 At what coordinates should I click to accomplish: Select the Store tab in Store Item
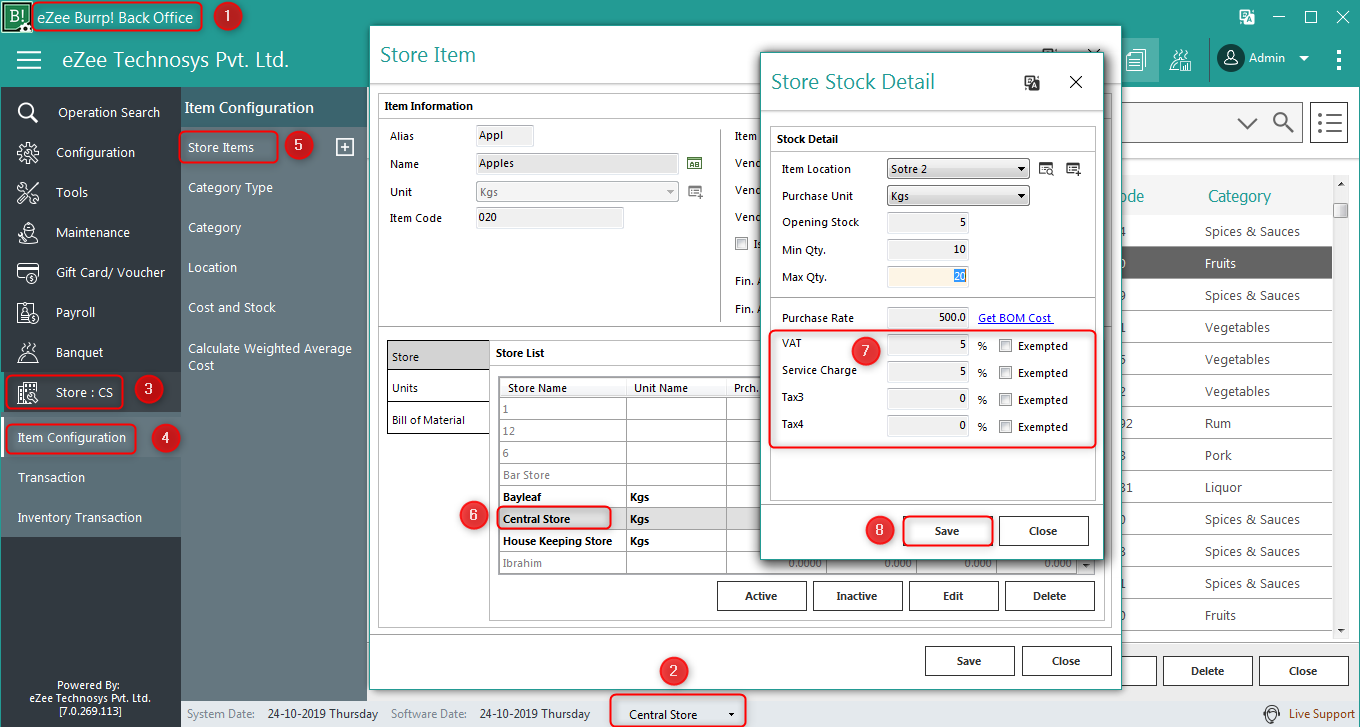438,356
